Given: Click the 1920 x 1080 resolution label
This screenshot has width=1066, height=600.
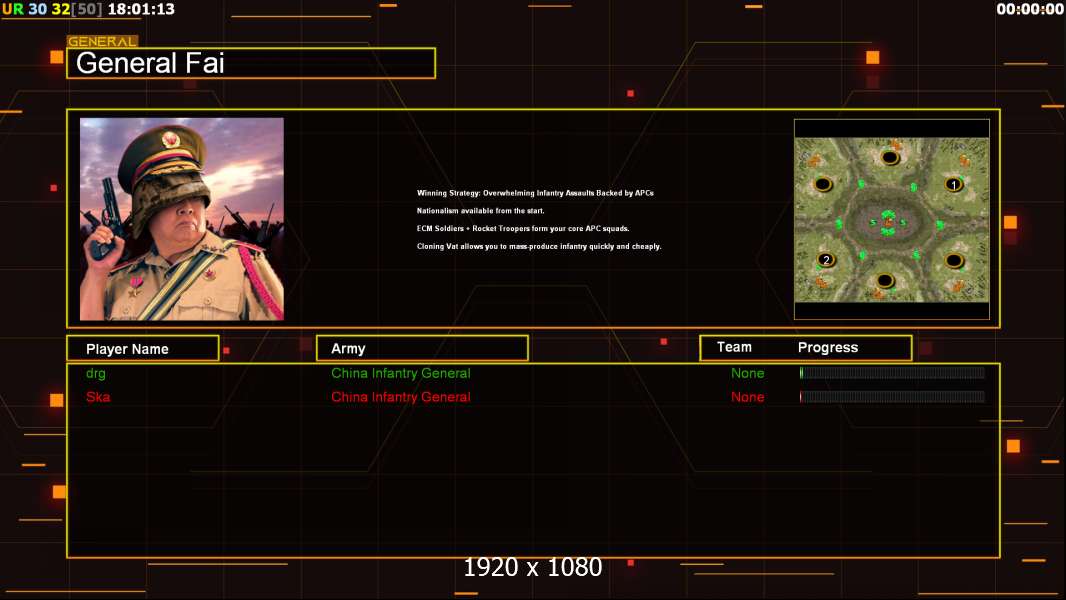Looking at the screenshot, I should click(532, 567).
